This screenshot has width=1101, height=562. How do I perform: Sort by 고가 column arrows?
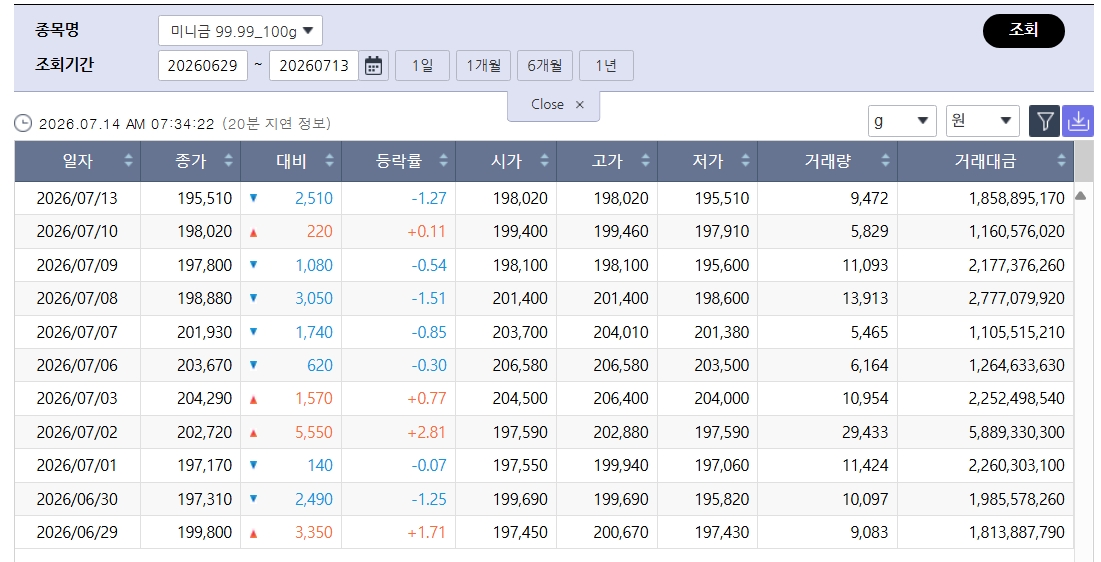tap(645, 161)
